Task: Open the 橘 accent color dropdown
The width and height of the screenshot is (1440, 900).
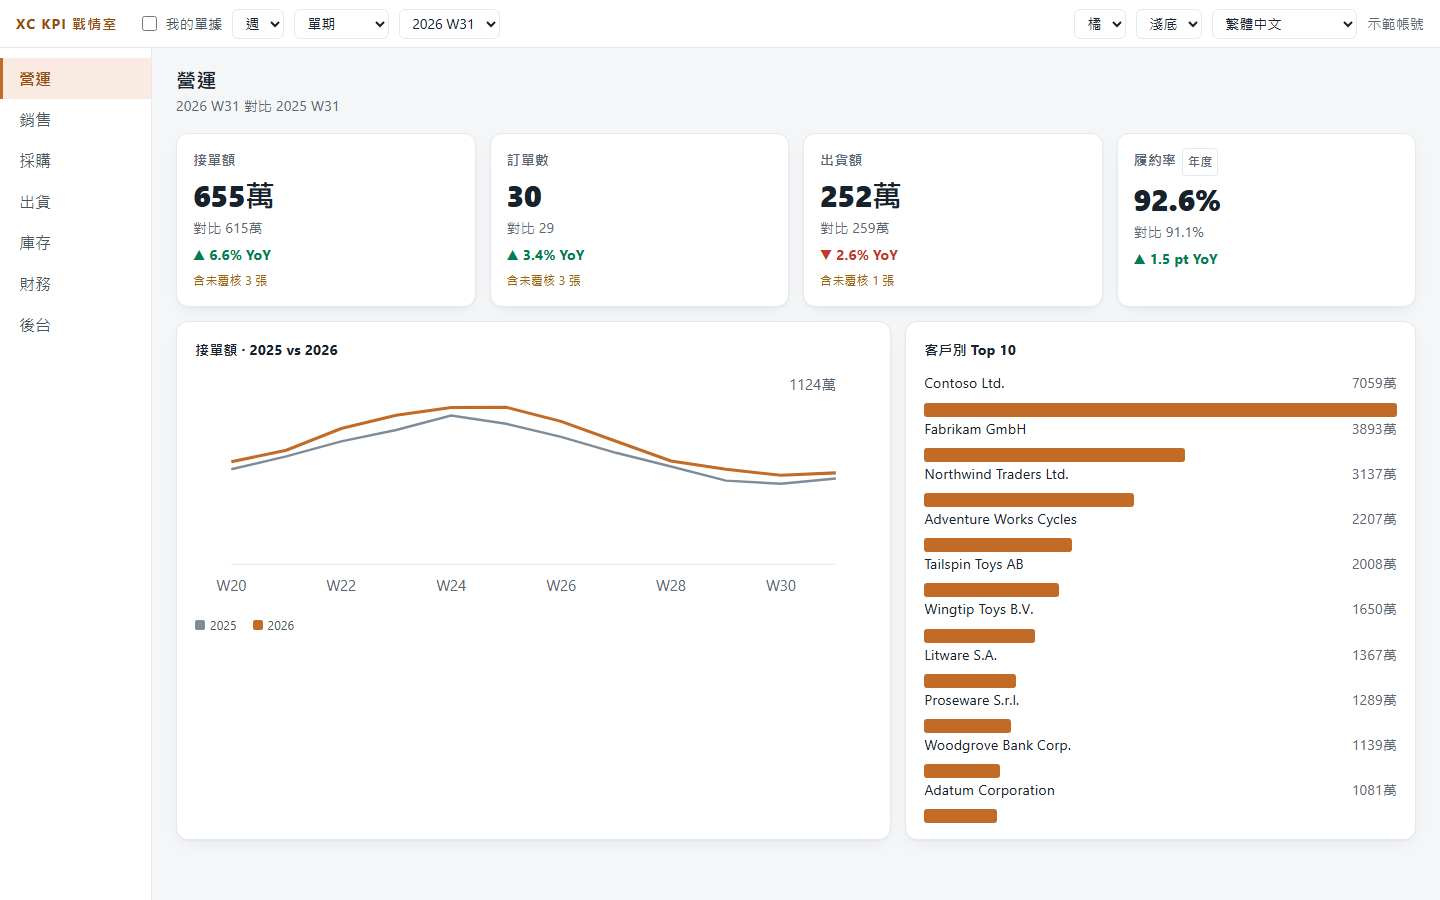Action: point(1100,24)
